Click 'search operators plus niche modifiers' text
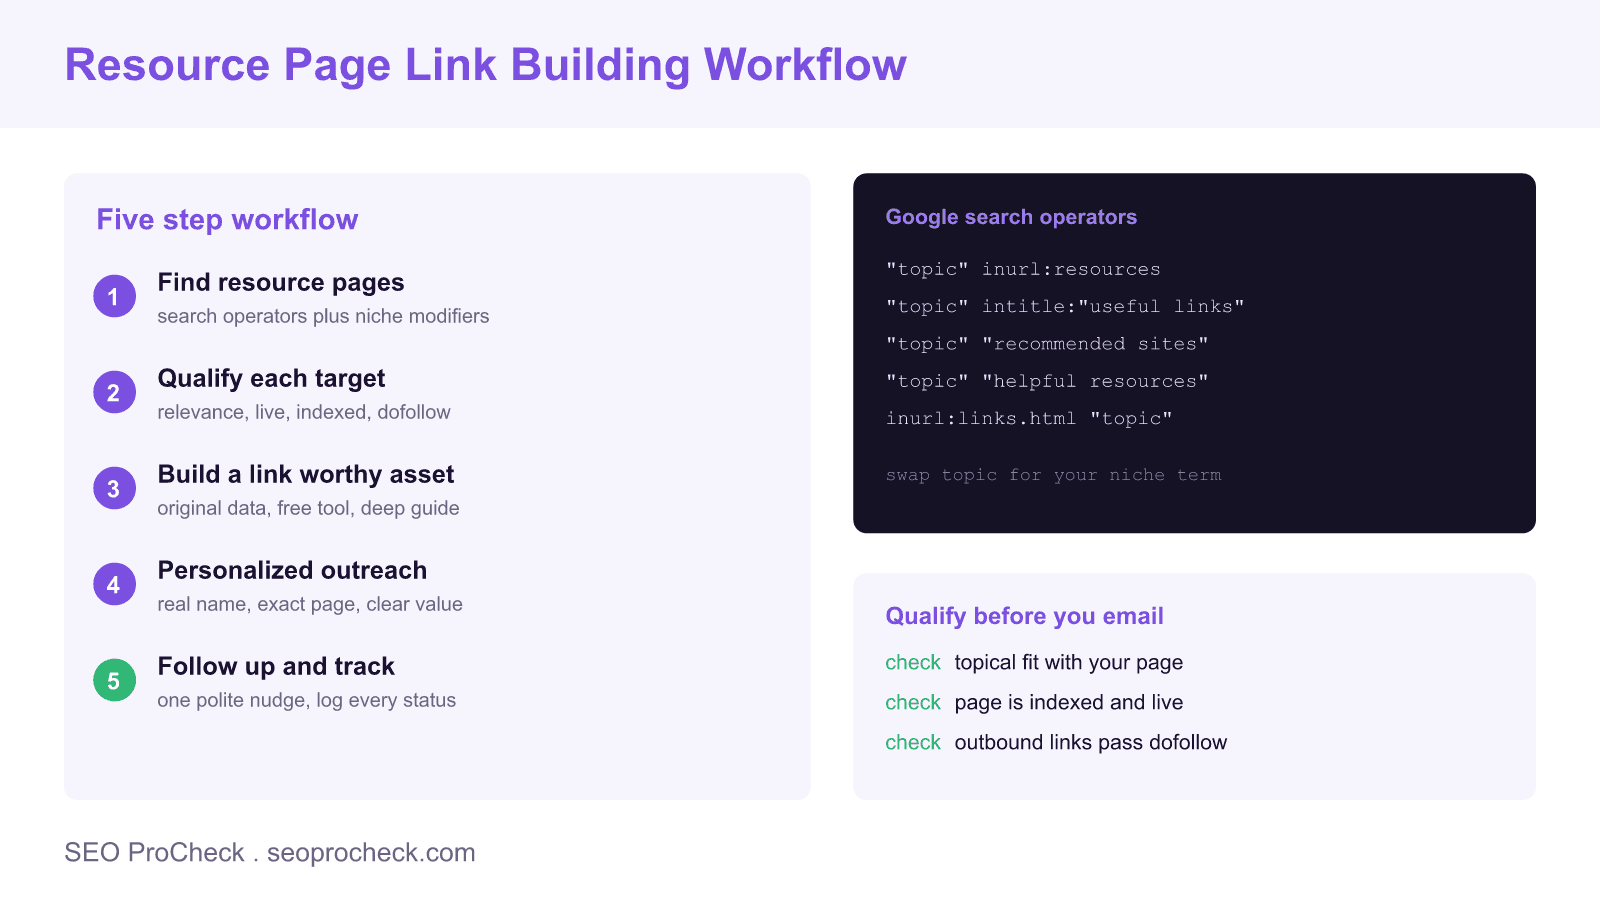Image resolution: width=1600 pixels, height=900 pixels. coord(323,316)
